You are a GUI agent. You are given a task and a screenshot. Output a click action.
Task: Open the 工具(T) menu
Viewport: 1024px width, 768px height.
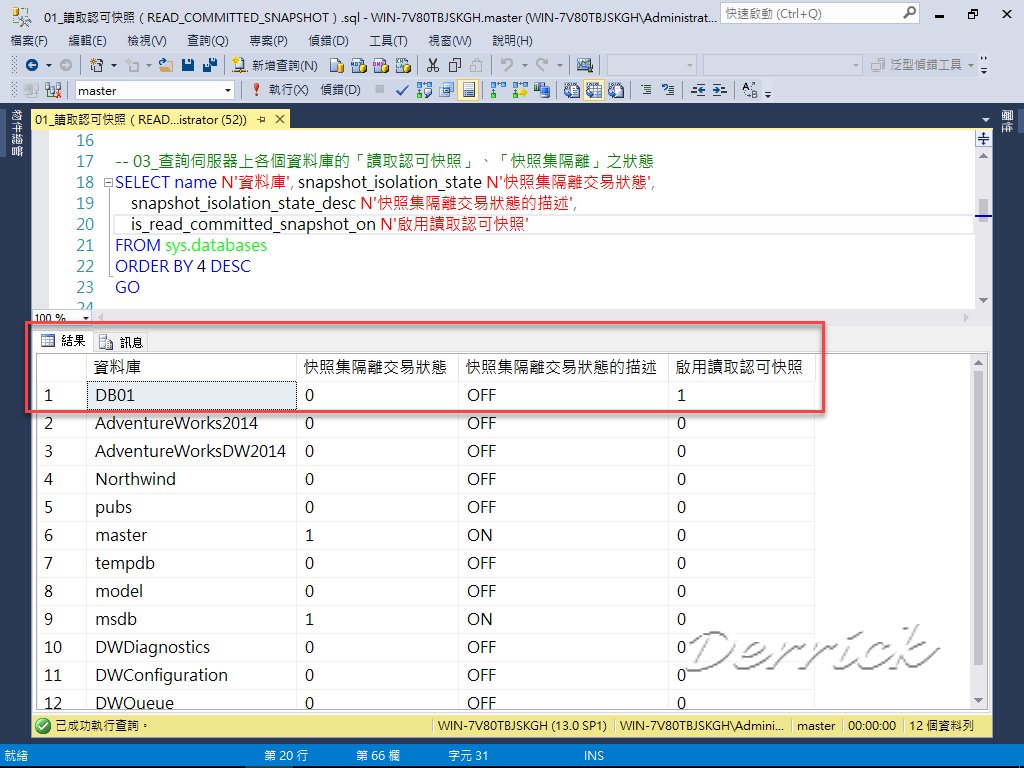coord(389,40)
